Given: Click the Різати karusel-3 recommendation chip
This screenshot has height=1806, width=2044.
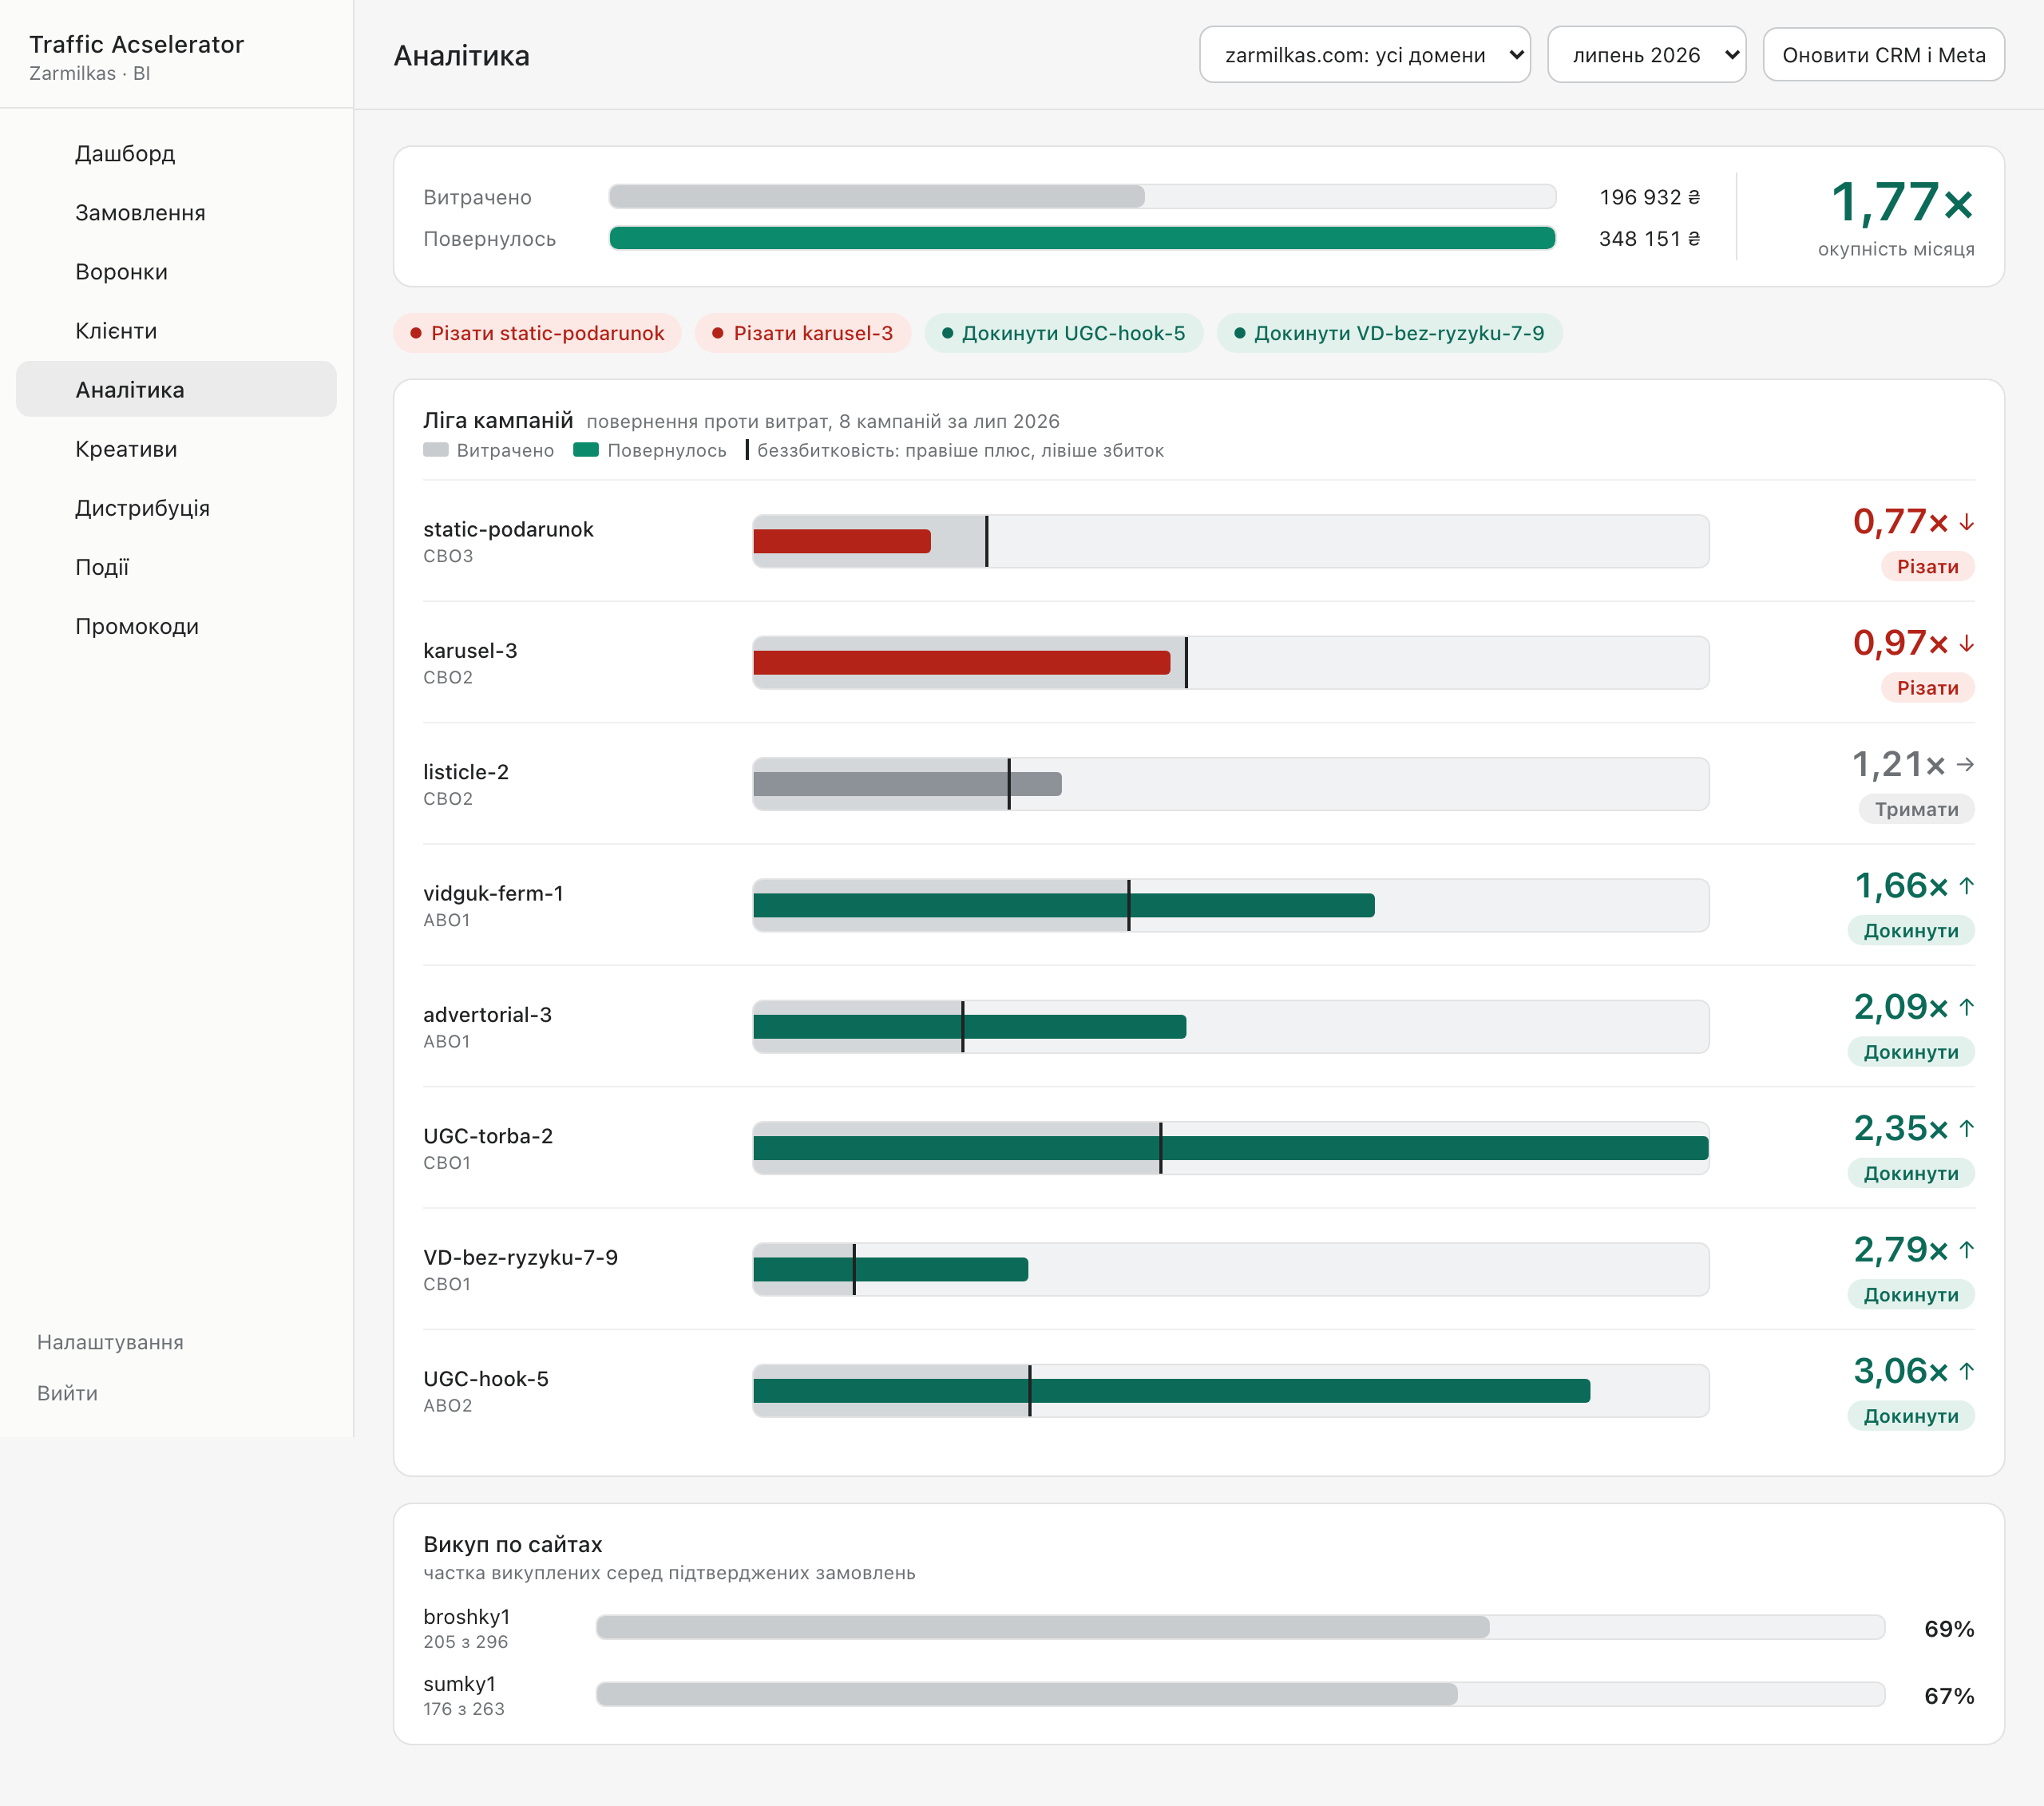Looking at the screenshot, I should click(x=802, y=333).
